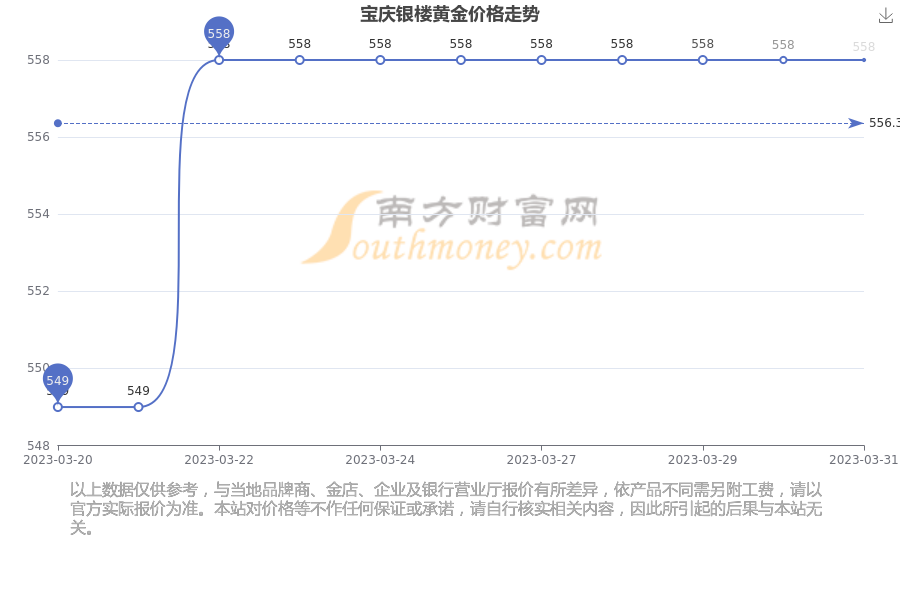Click the second 549 data point
Screen dimensions: 900x600
tap(138, 407)
